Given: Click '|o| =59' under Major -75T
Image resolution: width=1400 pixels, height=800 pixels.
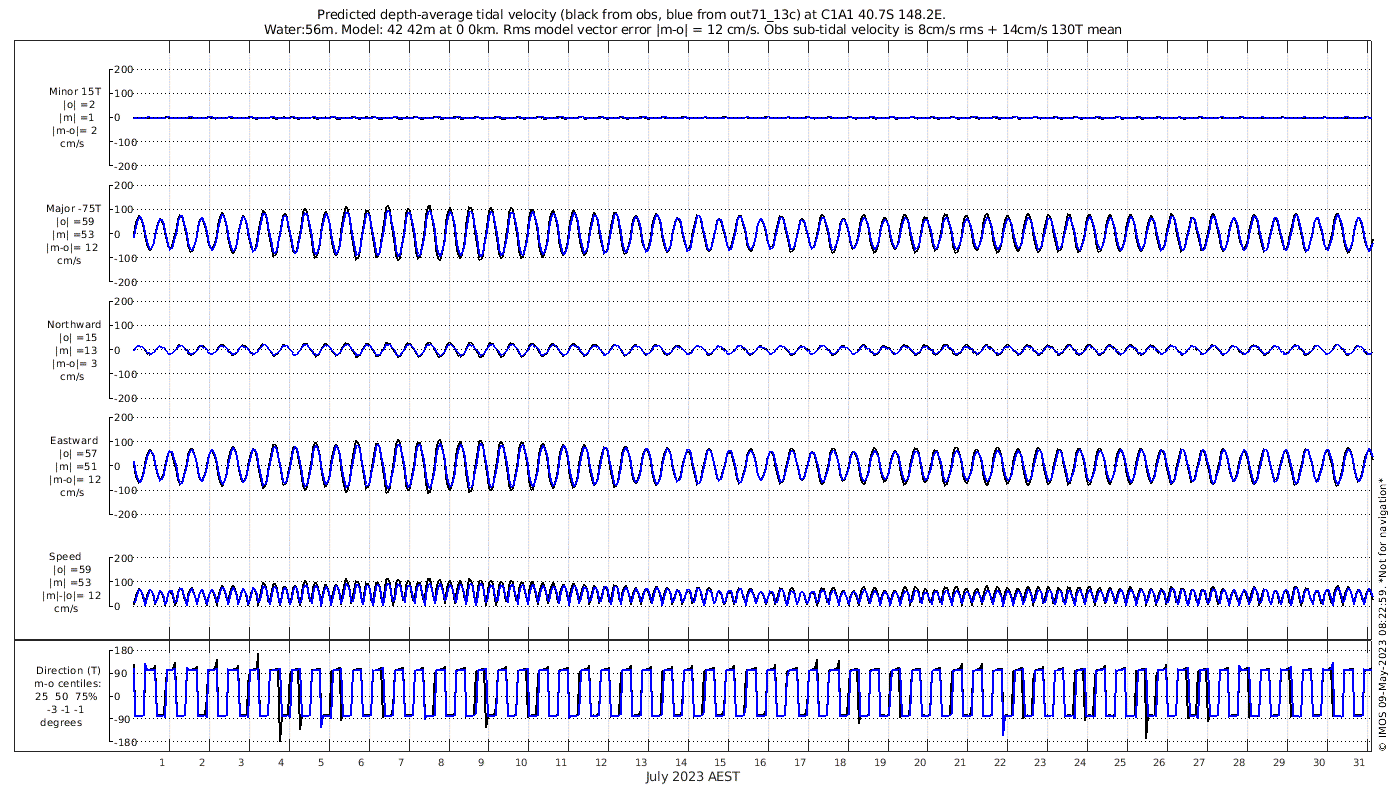Looking at the screenshot, I should pyautogui.click(x=75, y=222).
